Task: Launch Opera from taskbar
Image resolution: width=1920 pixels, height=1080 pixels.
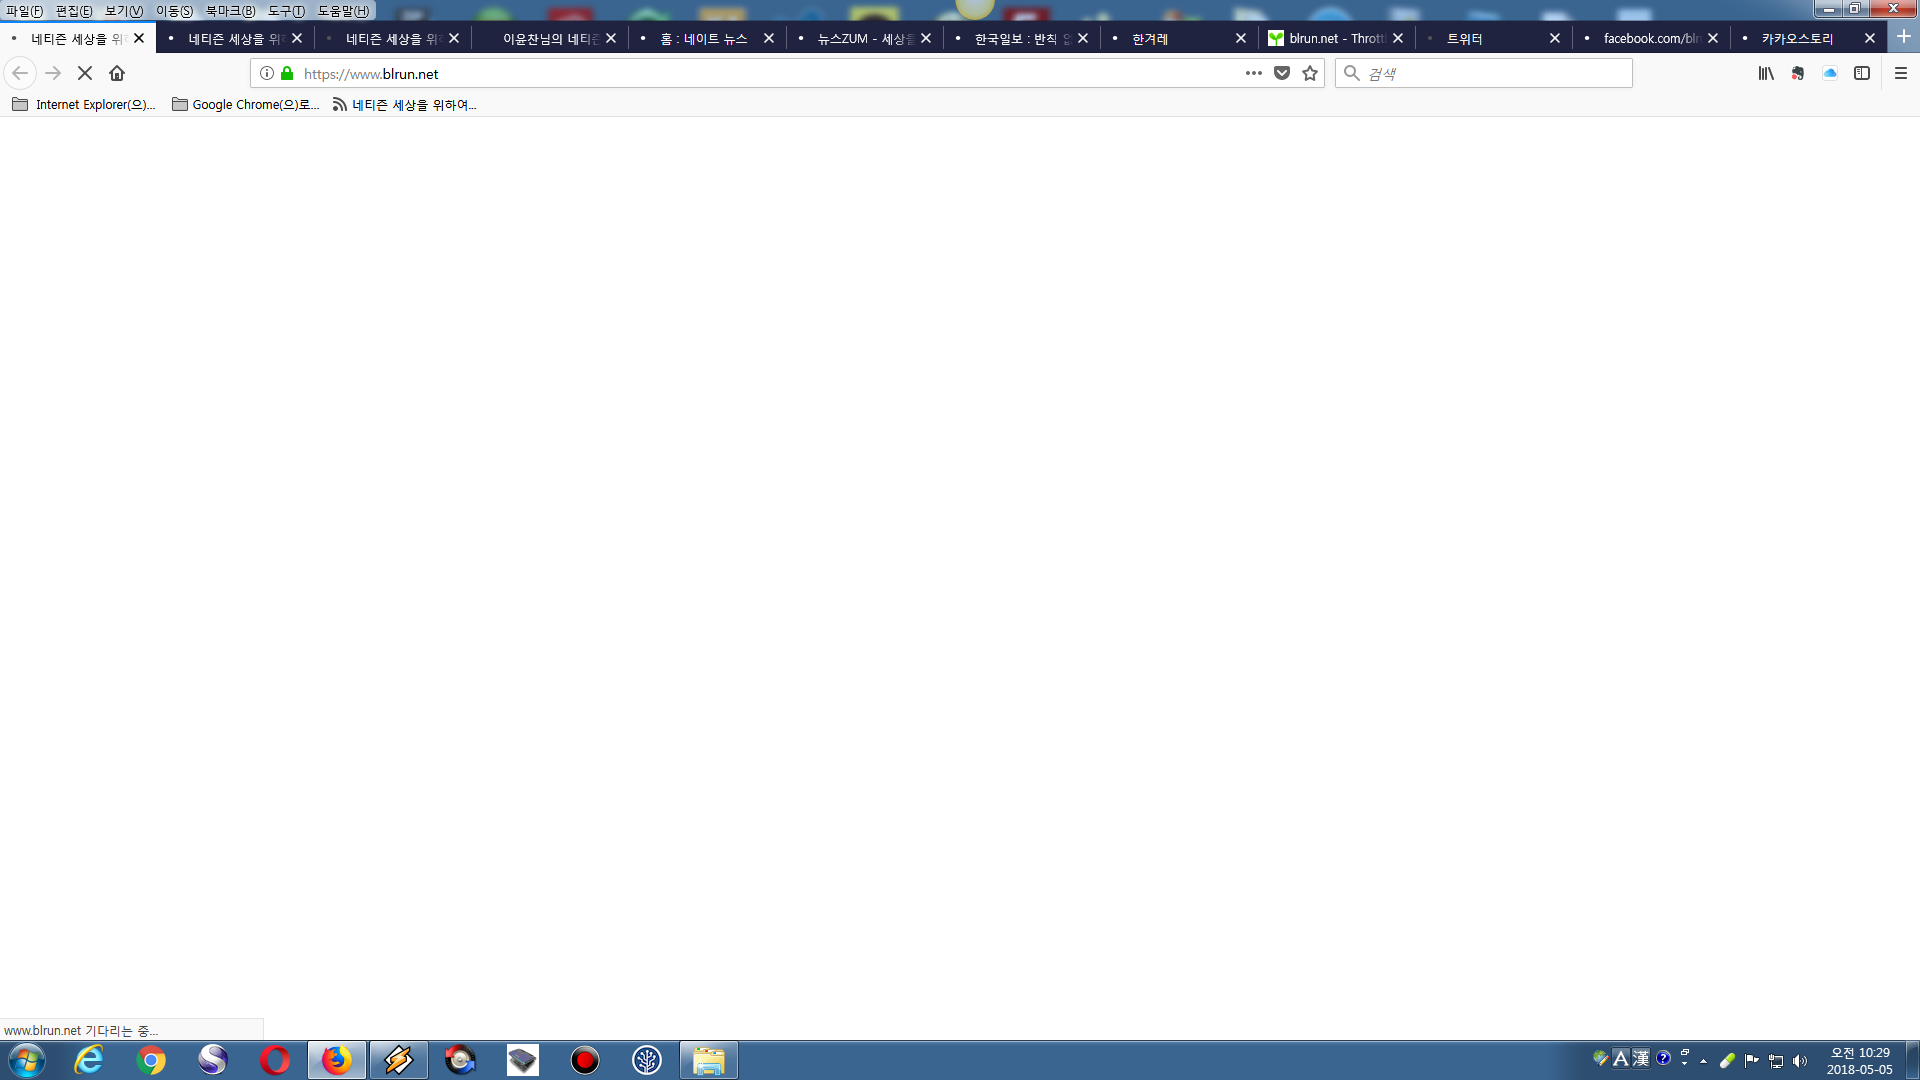Action: point(275,1060)
